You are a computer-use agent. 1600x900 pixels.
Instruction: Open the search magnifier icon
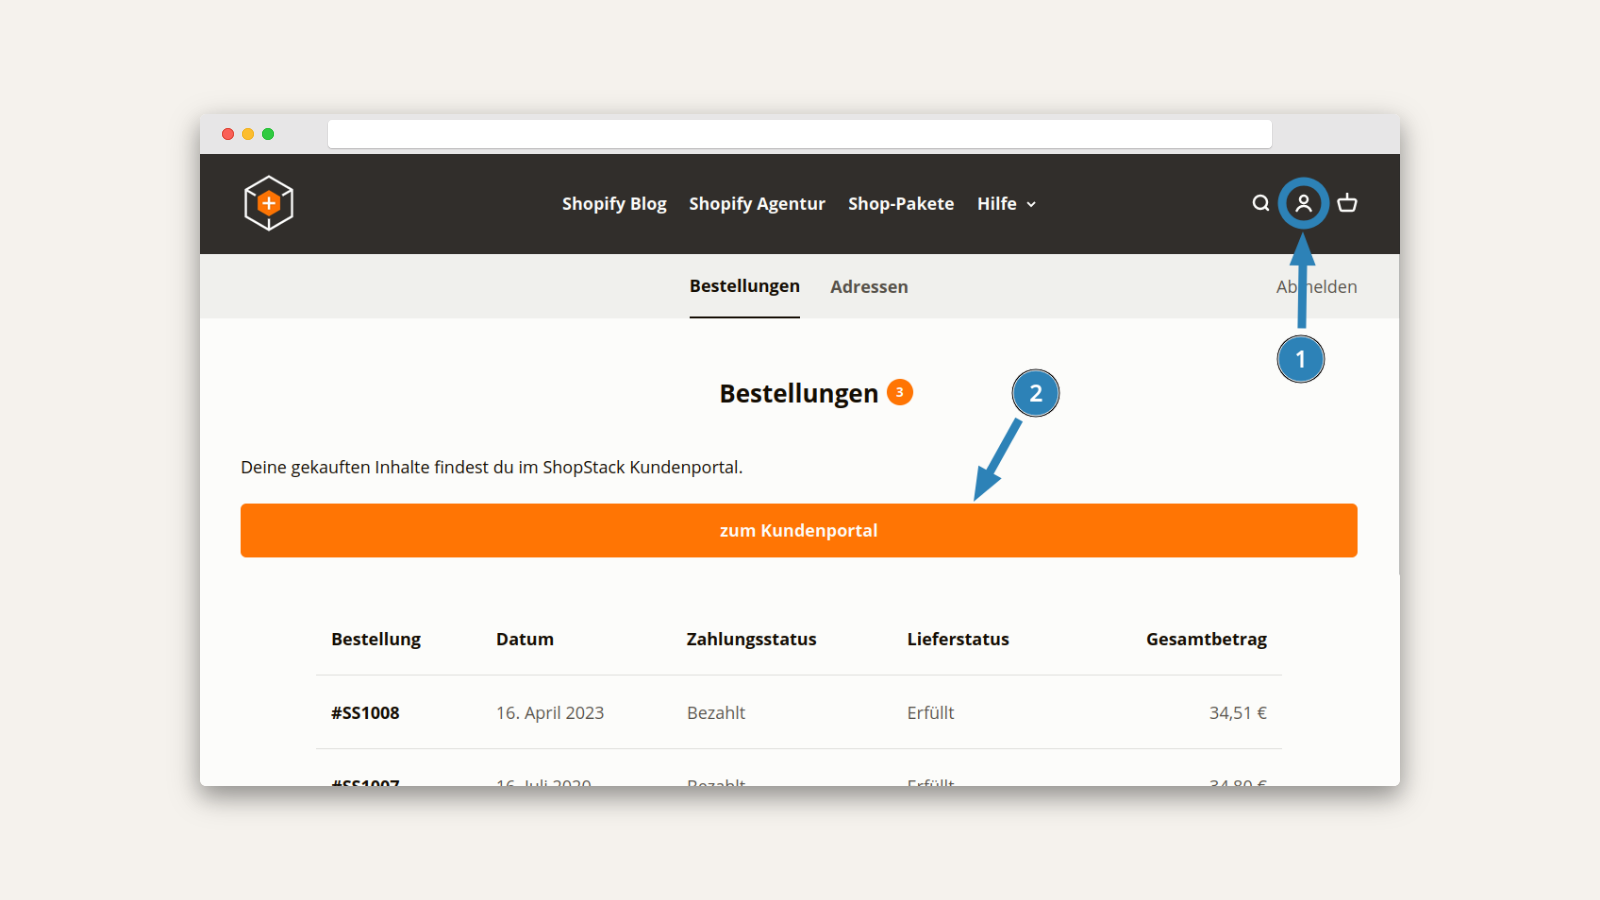(1260, 203)
